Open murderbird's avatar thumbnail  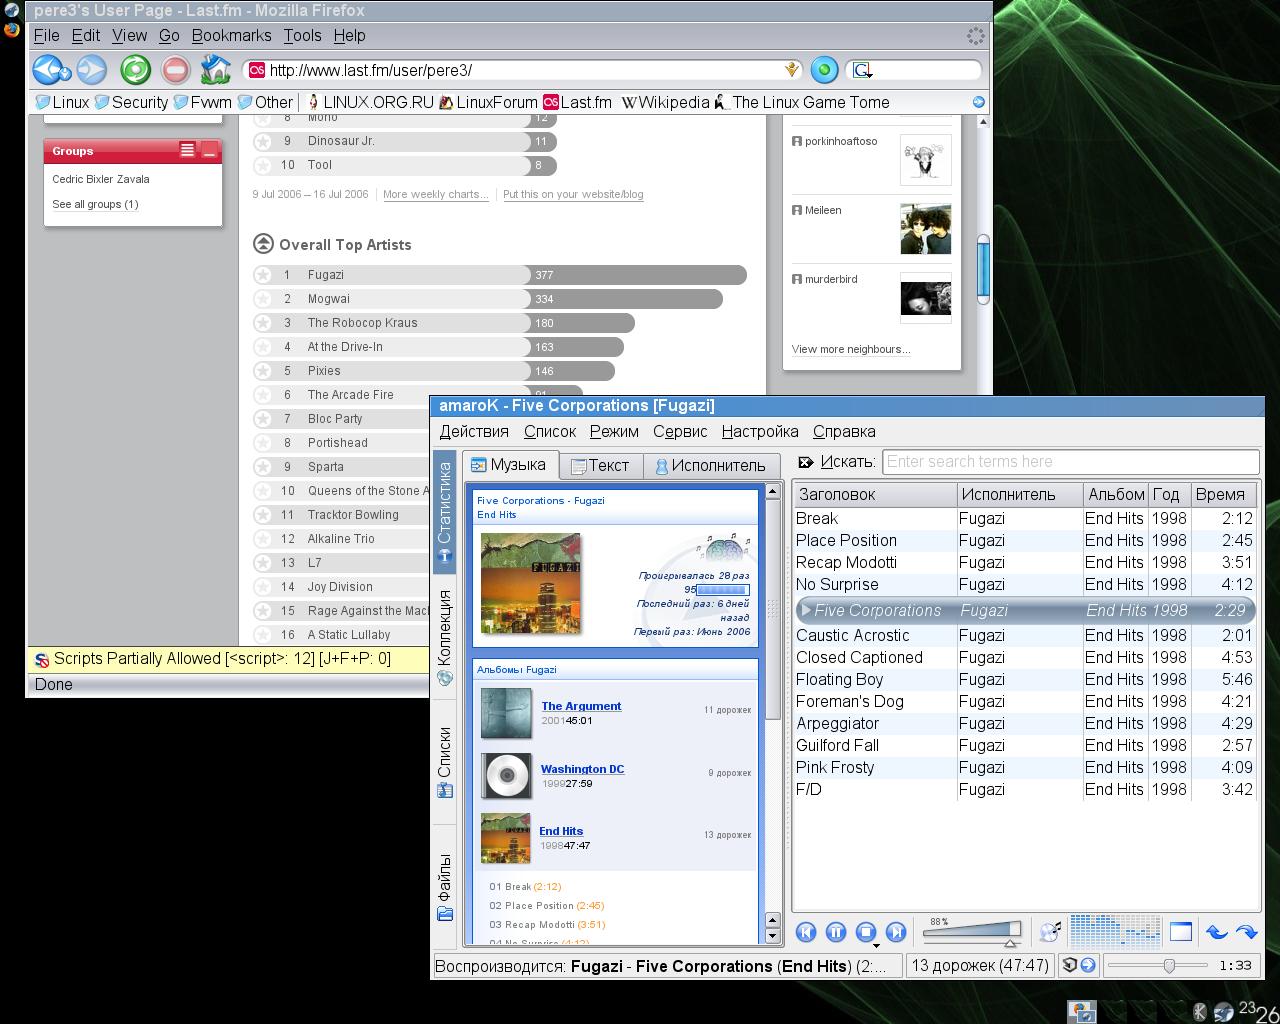[x=925, y=298]
